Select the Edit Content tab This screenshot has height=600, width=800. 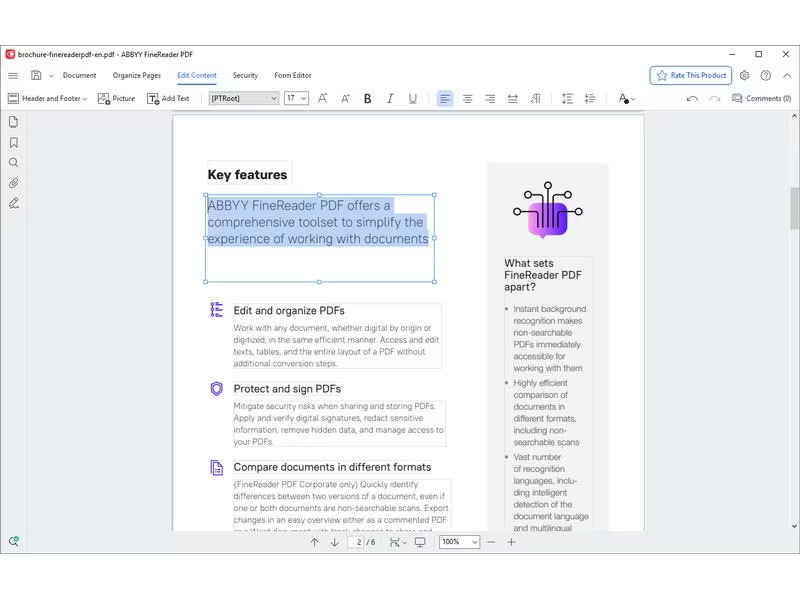tap(197, 76)
